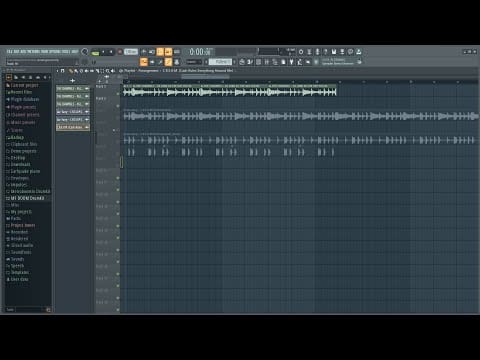Click the first top-row recording panel icon
The width and height of the screenshot is (480, 360).
click(144, 52)
